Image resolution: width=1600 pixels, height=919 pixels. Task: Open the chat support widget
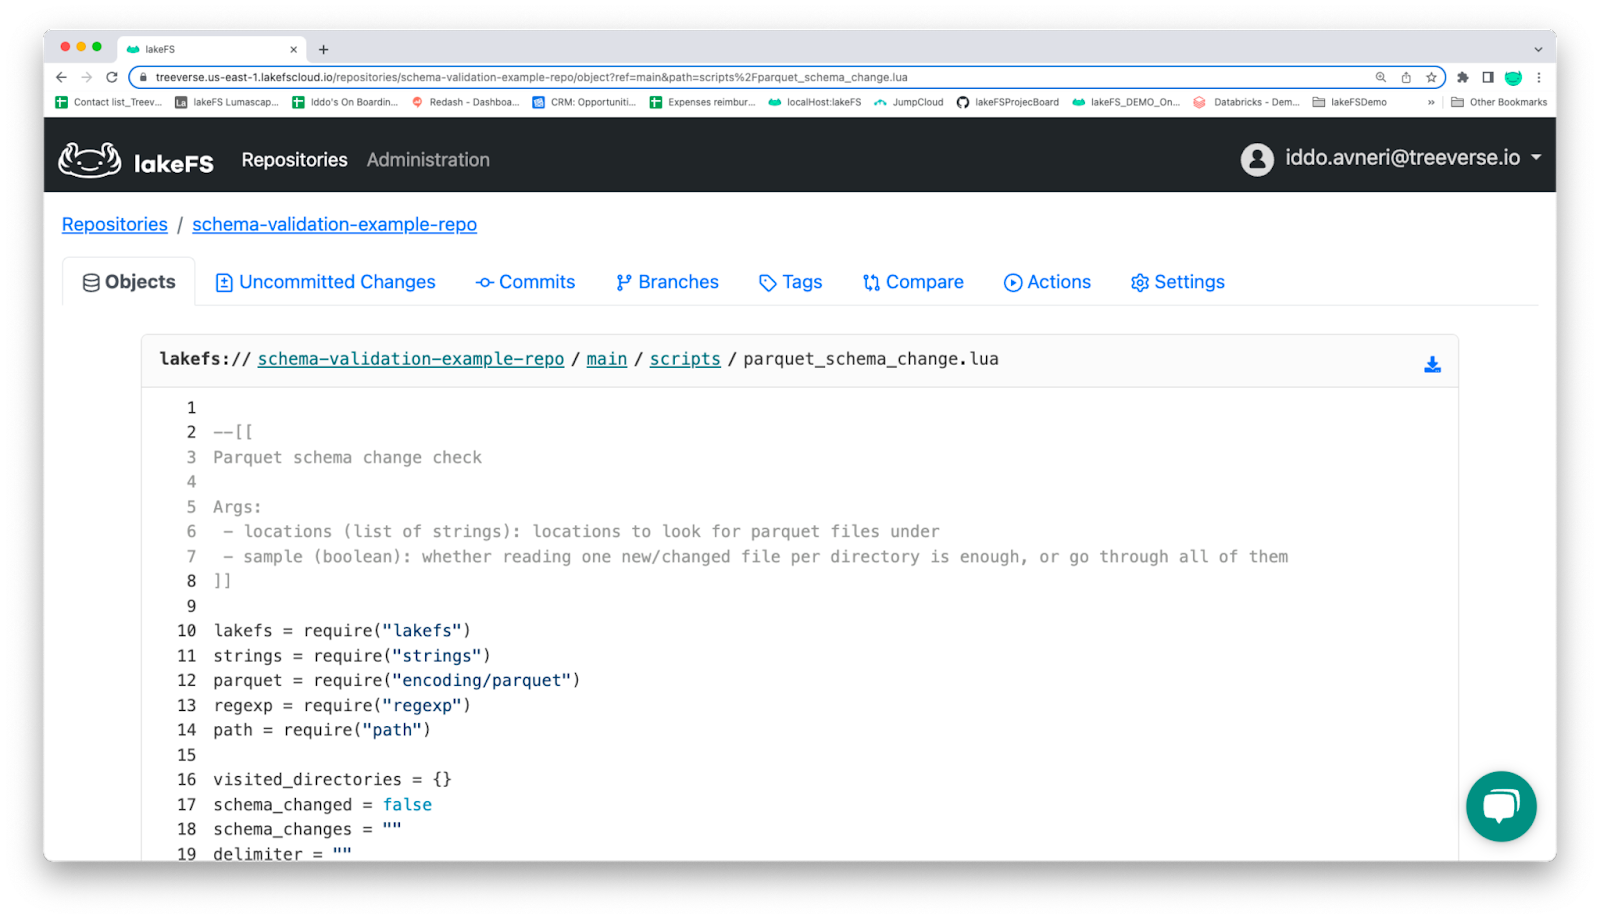click(1500, 806)
